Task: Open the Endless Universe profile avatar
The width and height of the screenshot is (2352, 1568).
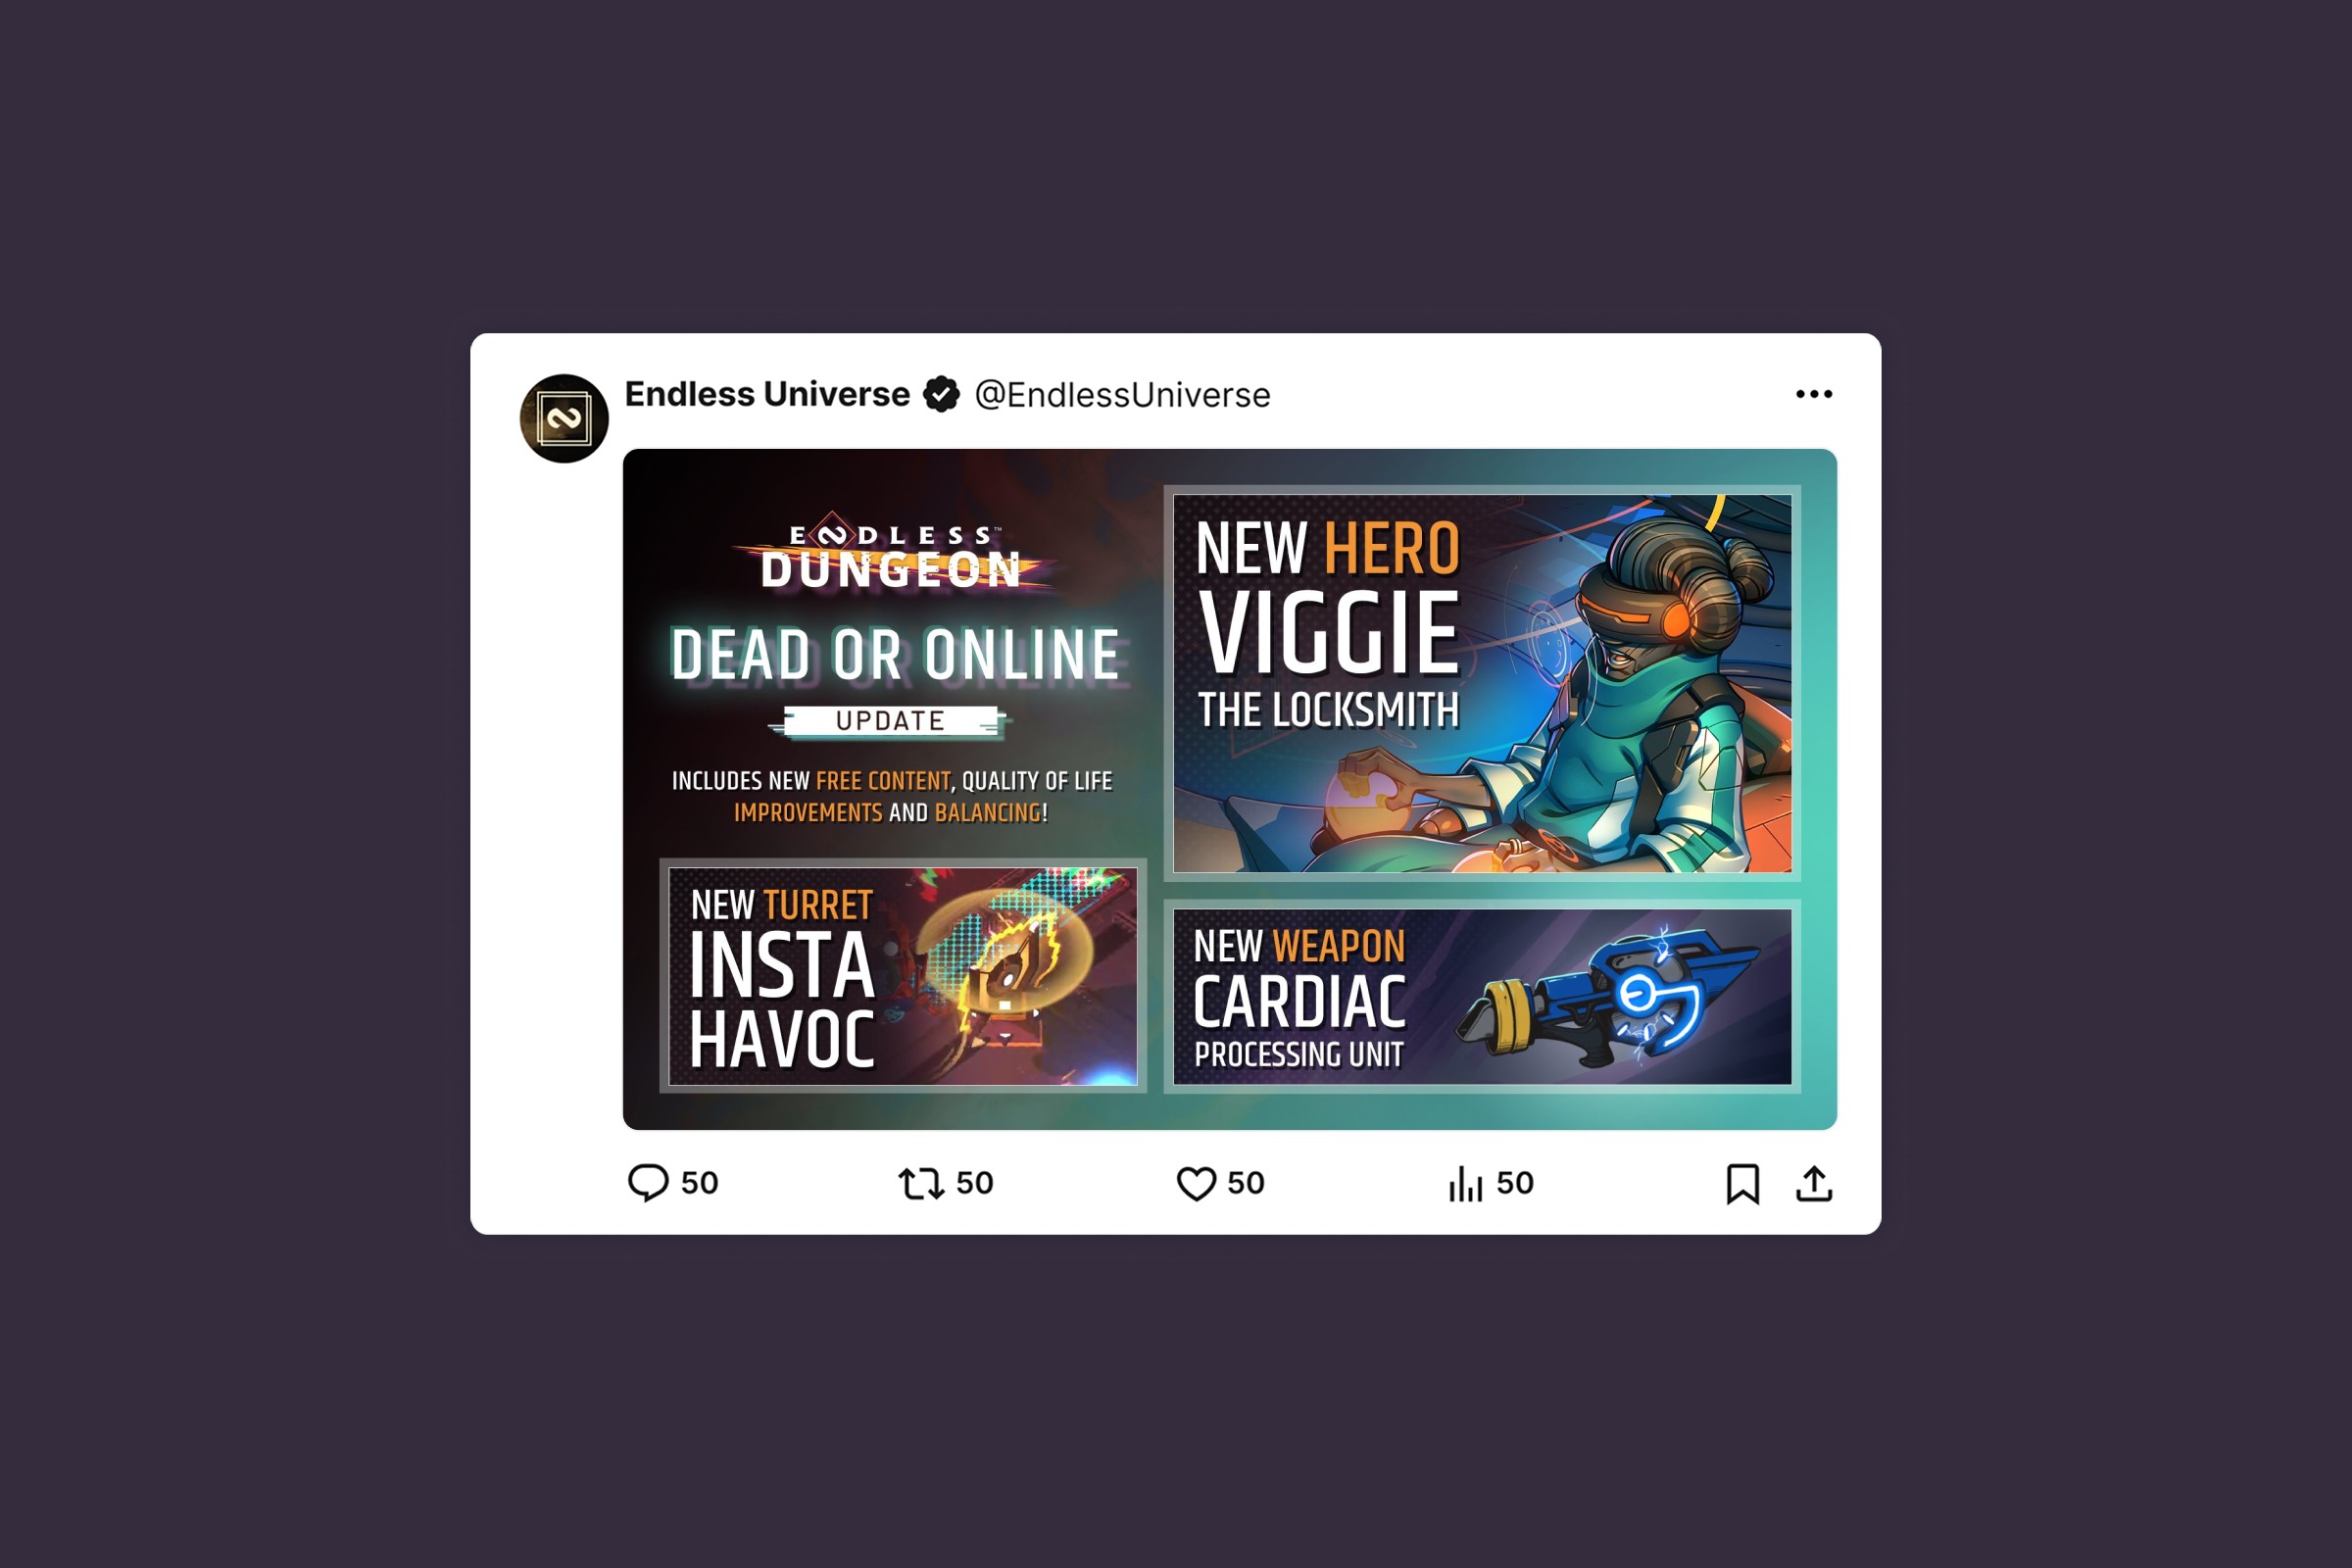Action: [564, 418]
